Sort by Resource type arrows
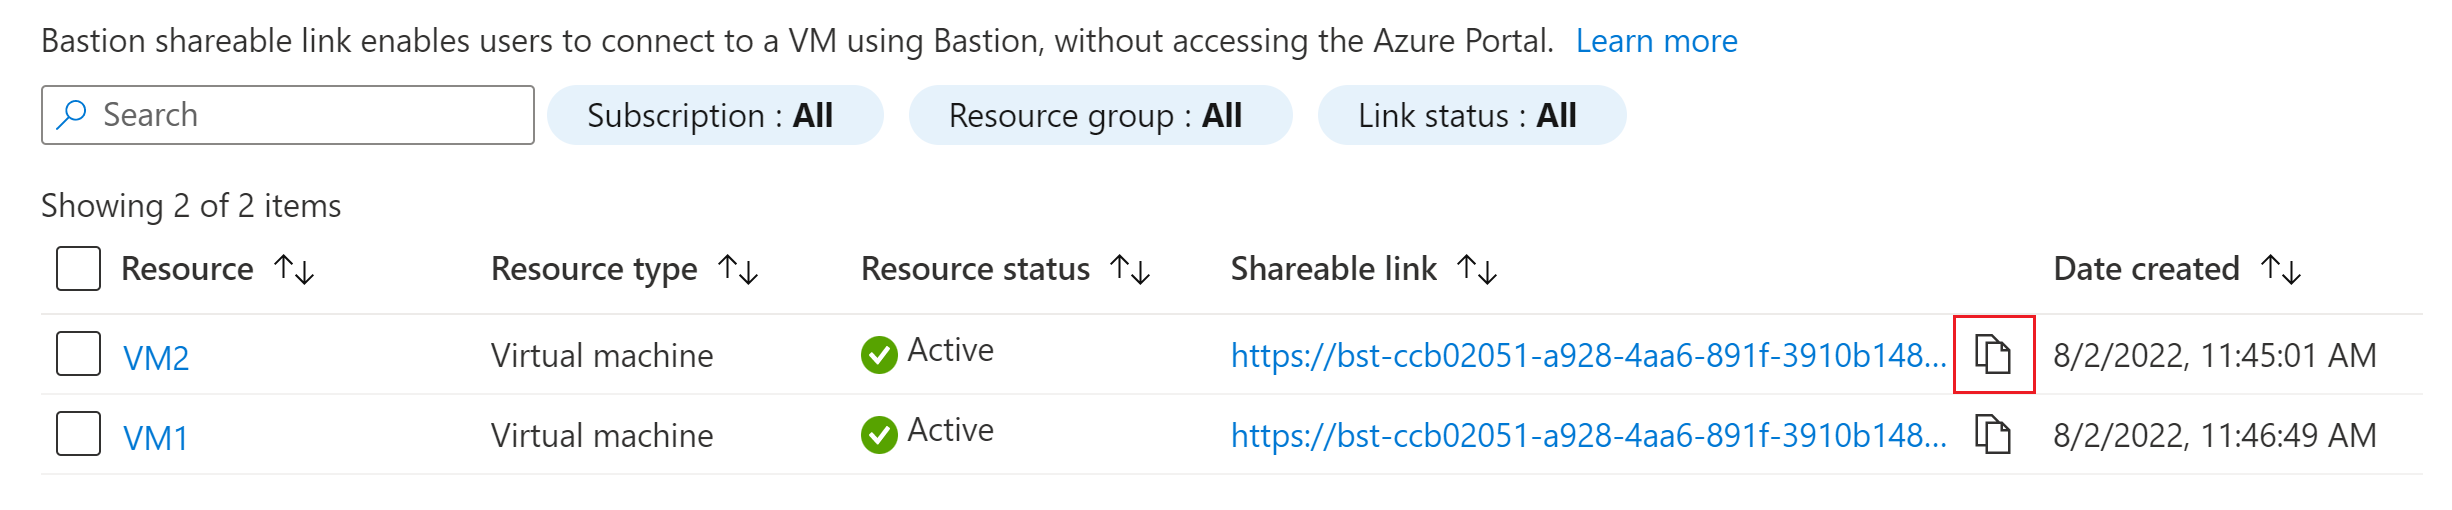 click(x=738, y=269)
